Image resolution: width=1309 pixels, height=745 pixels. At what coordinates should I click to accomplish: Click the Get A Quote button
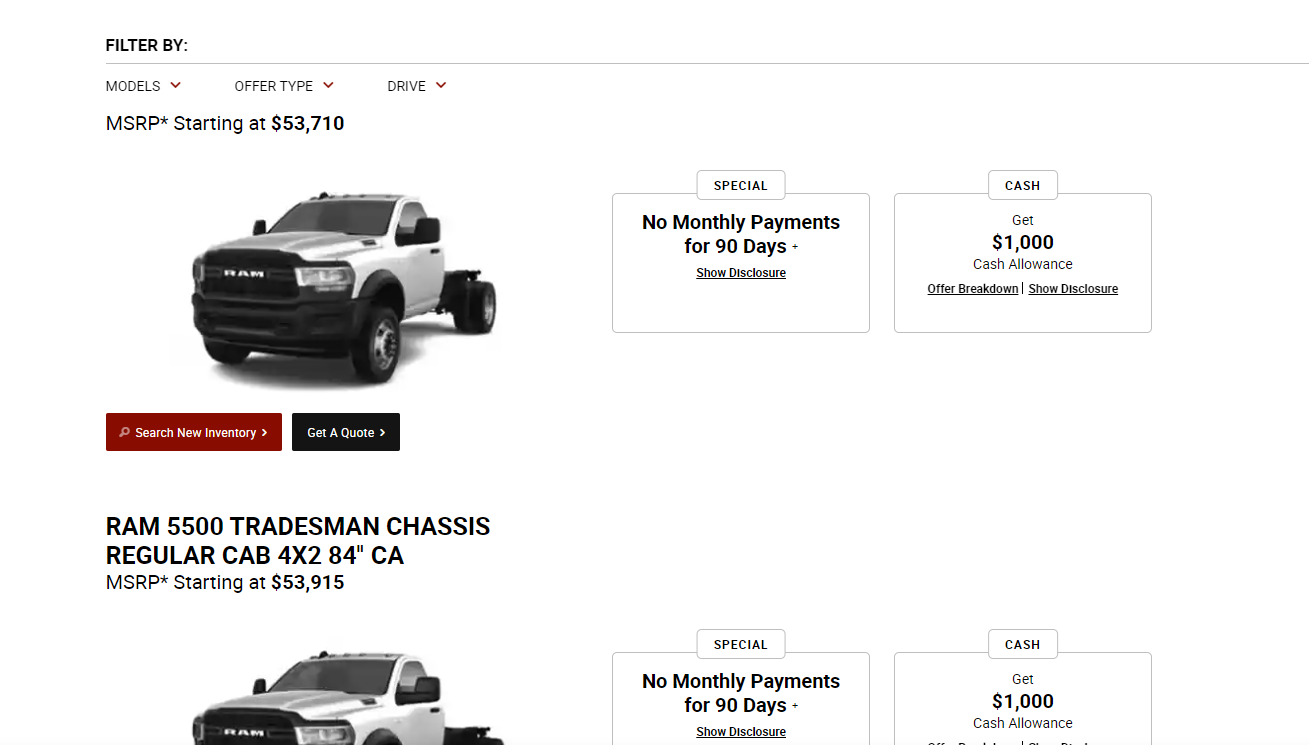(346, 432)
